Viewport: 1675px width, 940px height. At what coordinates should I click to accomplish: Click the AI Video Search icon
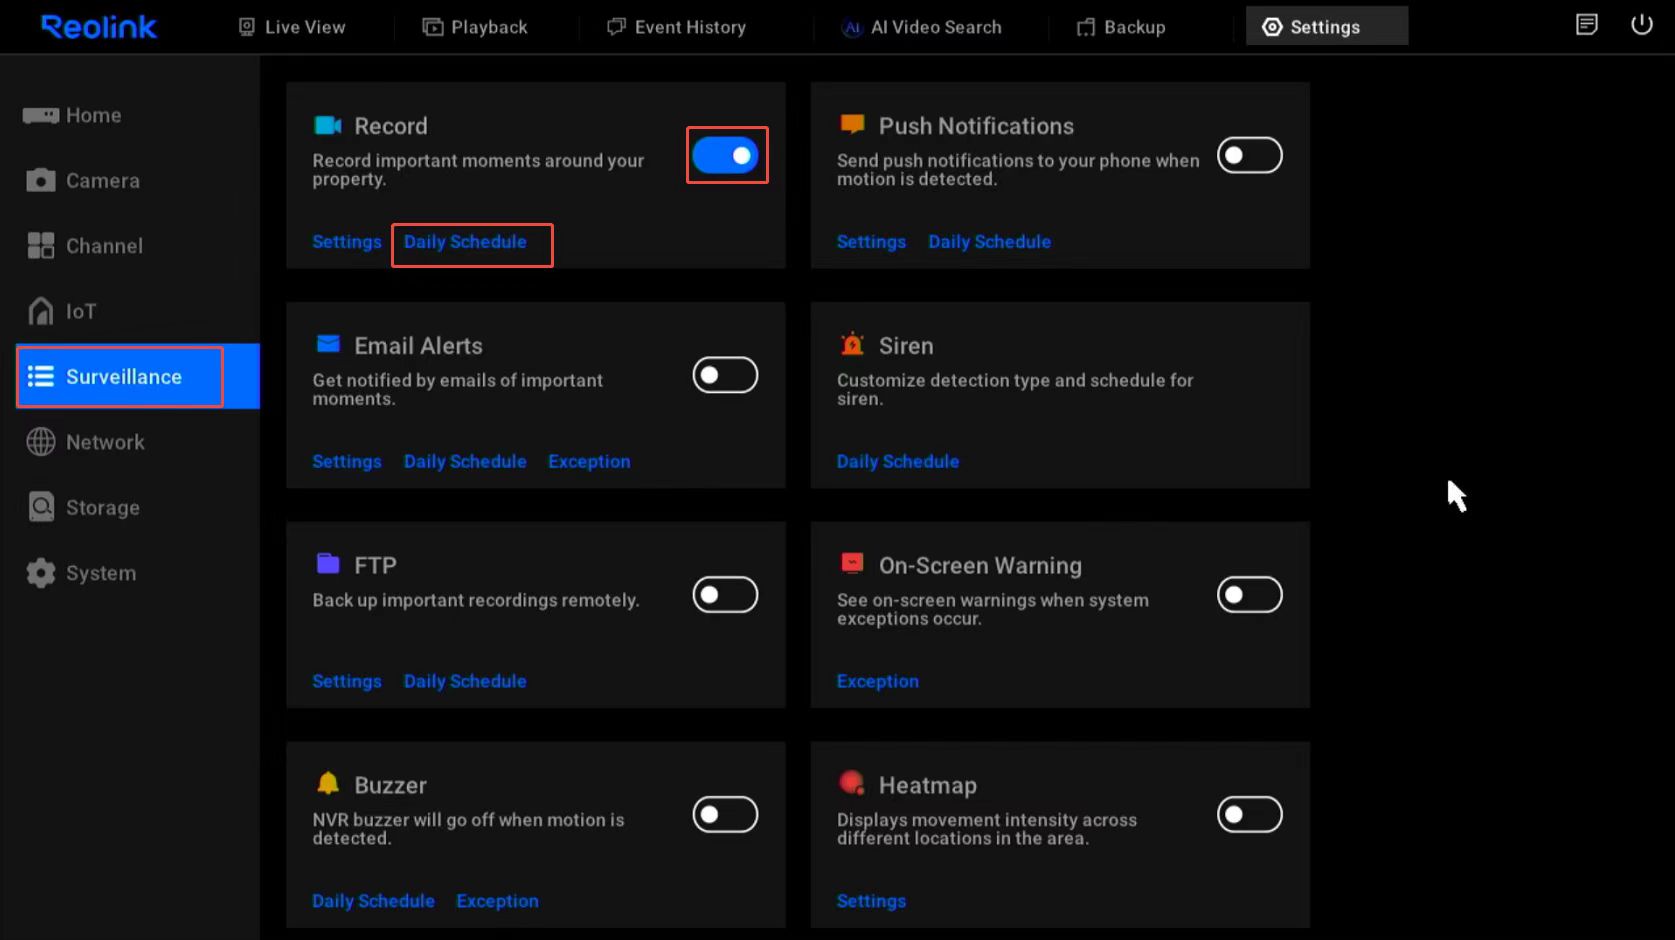851,28
